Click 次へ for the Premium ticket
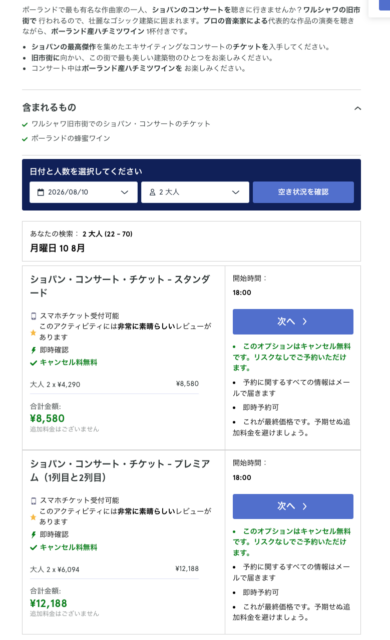 pos(293,507)
